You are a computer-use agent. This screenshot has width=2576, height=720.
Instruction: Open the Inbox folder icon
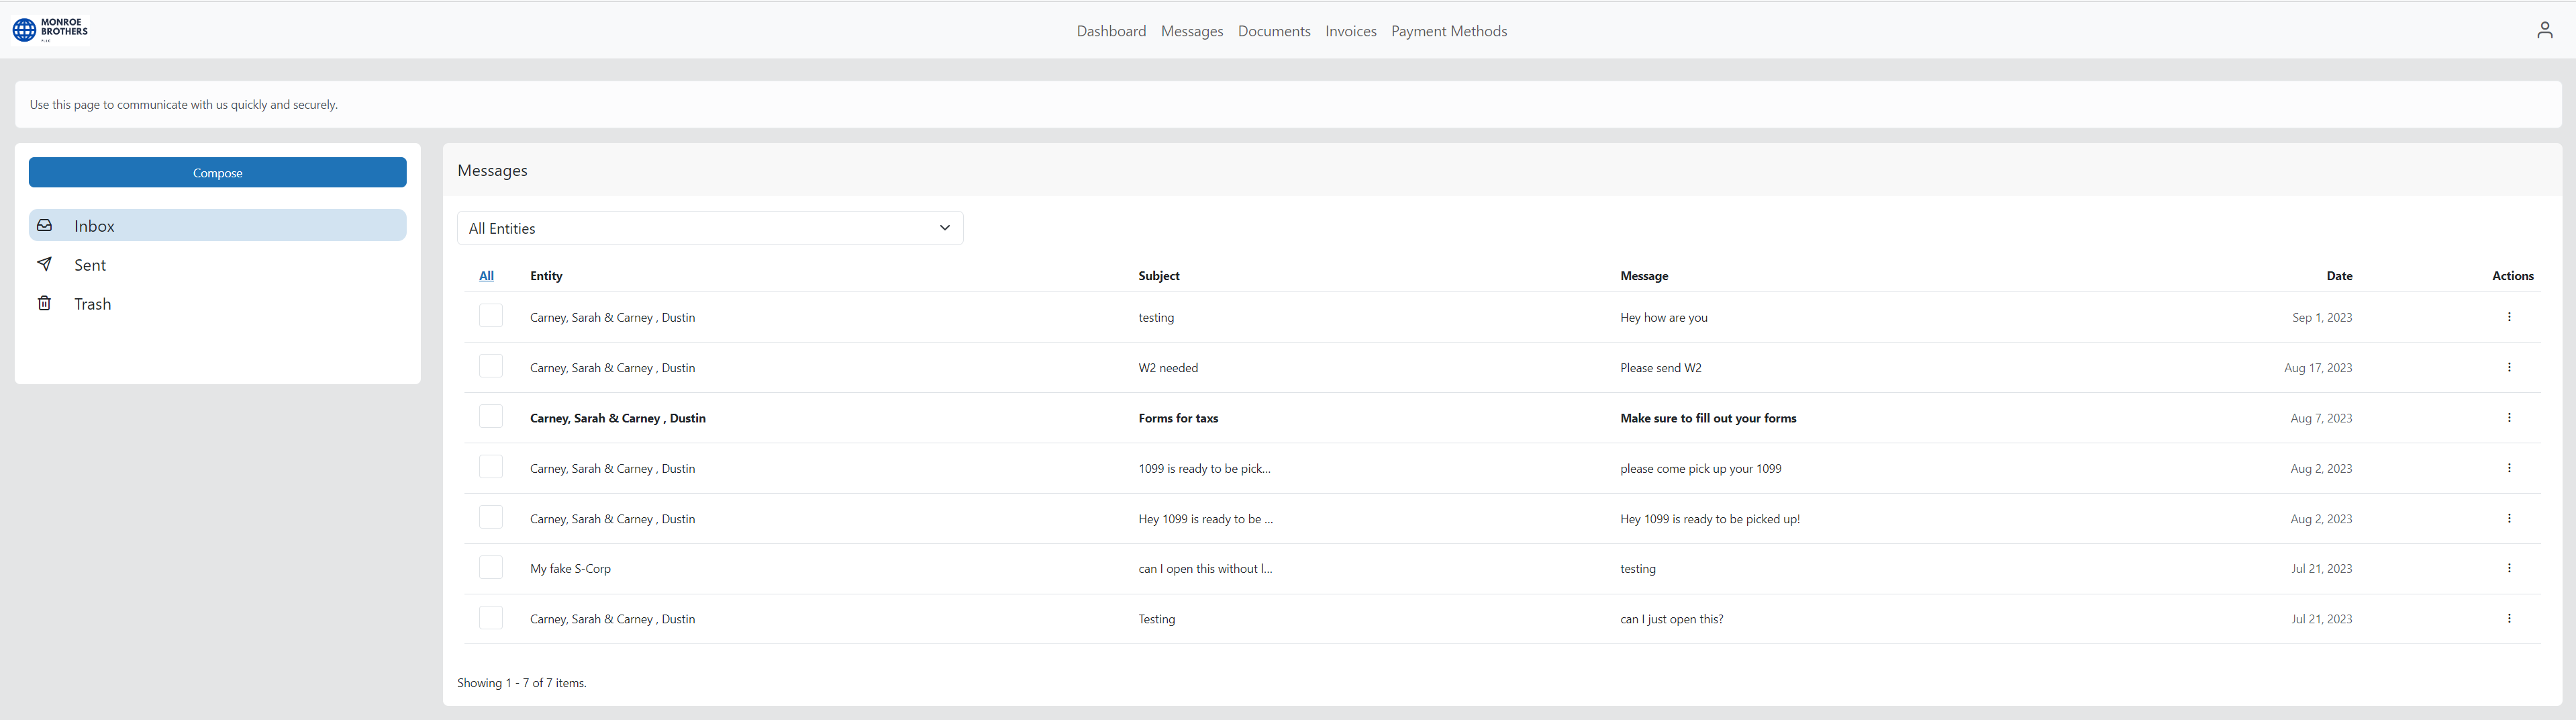pos(45,225)
